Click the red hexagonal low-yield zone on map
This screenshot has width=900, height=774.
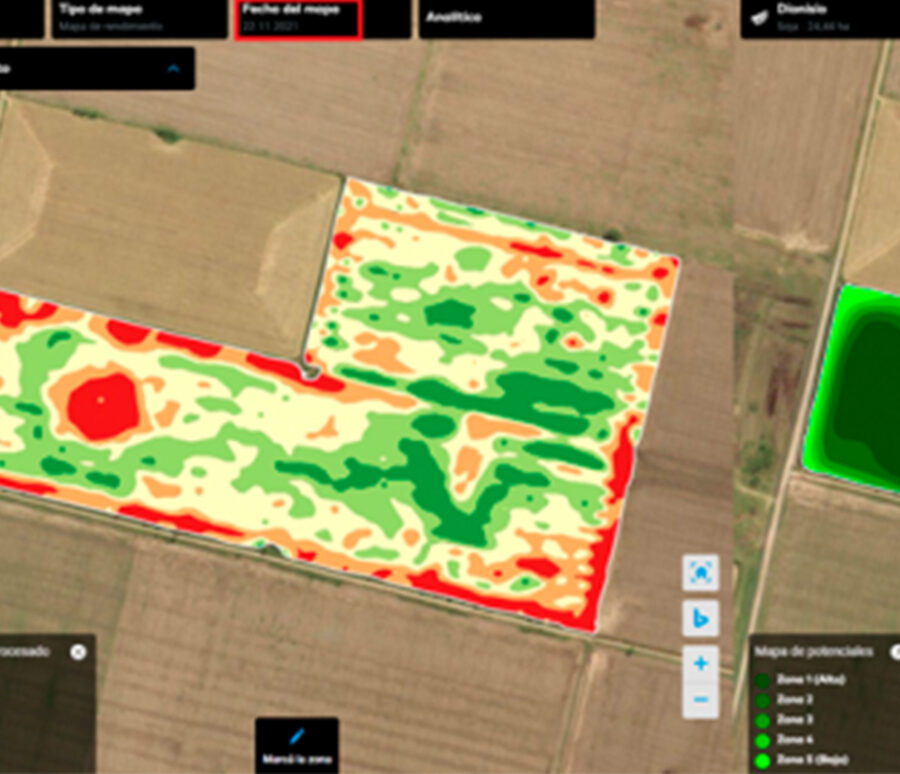pyautogui.click(x=103, y=402)
